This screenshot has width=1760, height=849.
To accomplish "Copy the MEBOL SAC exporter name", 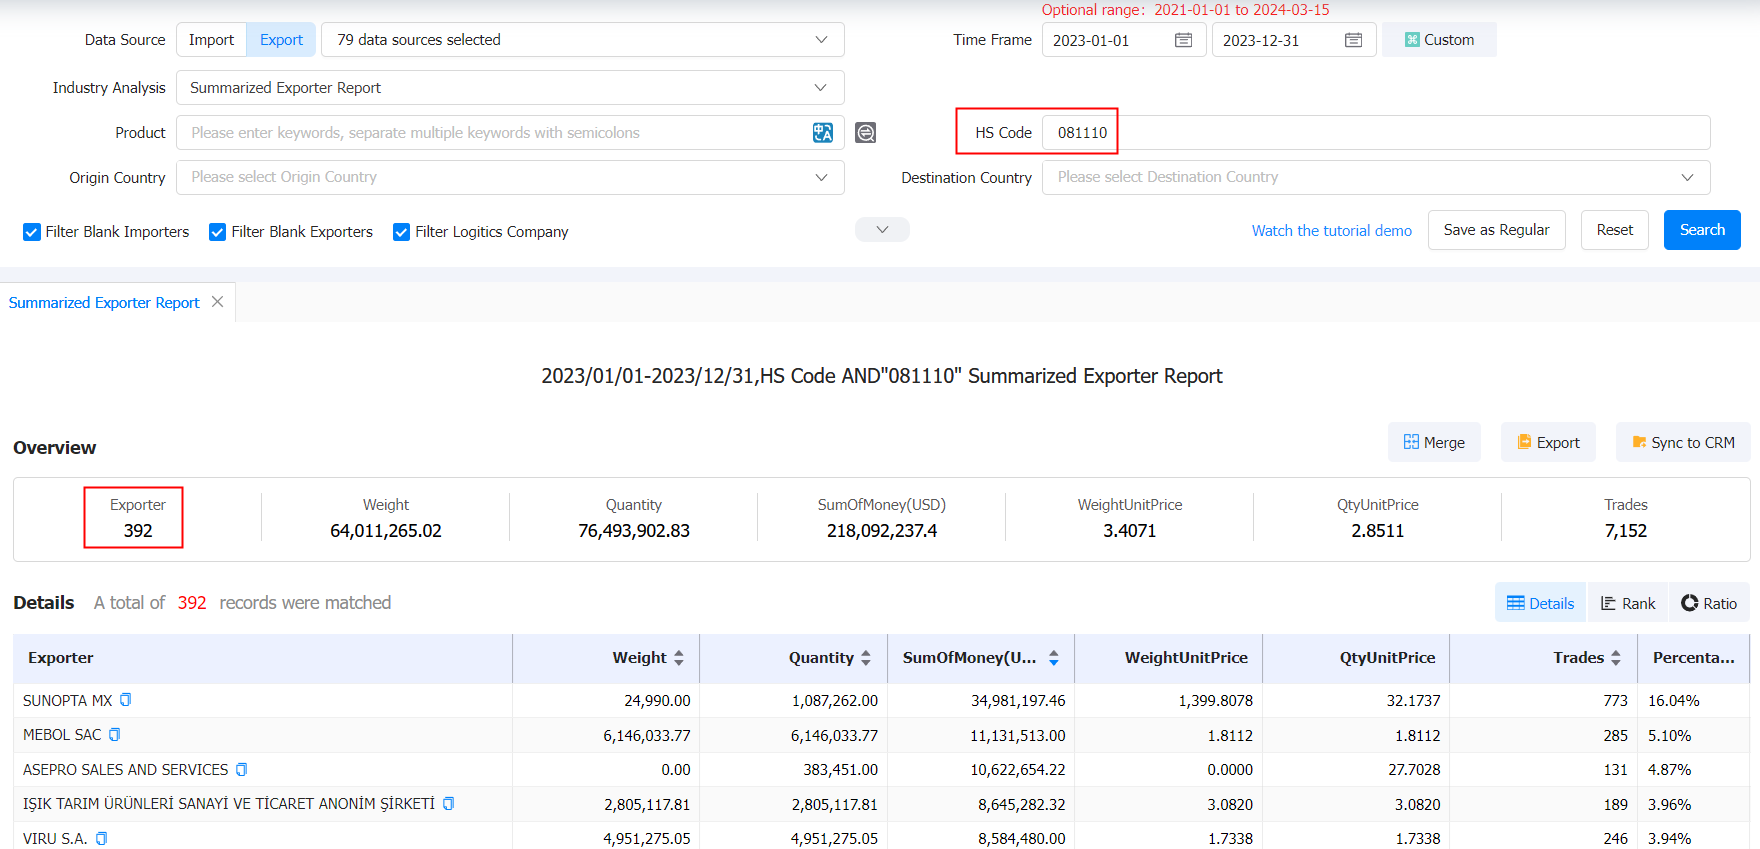I will (115, 735).
